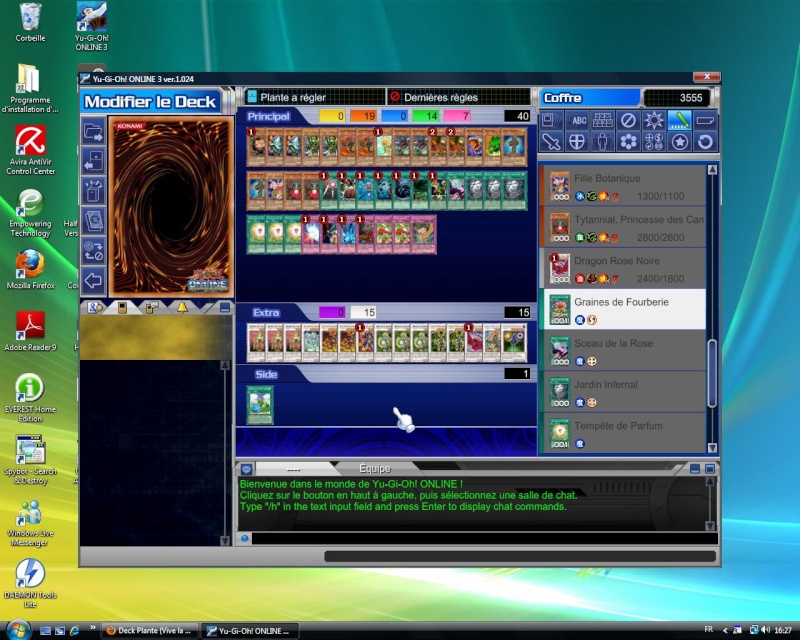
Task: Click the 'Dernières règles' rules button
Action: [x=459, y=97]
